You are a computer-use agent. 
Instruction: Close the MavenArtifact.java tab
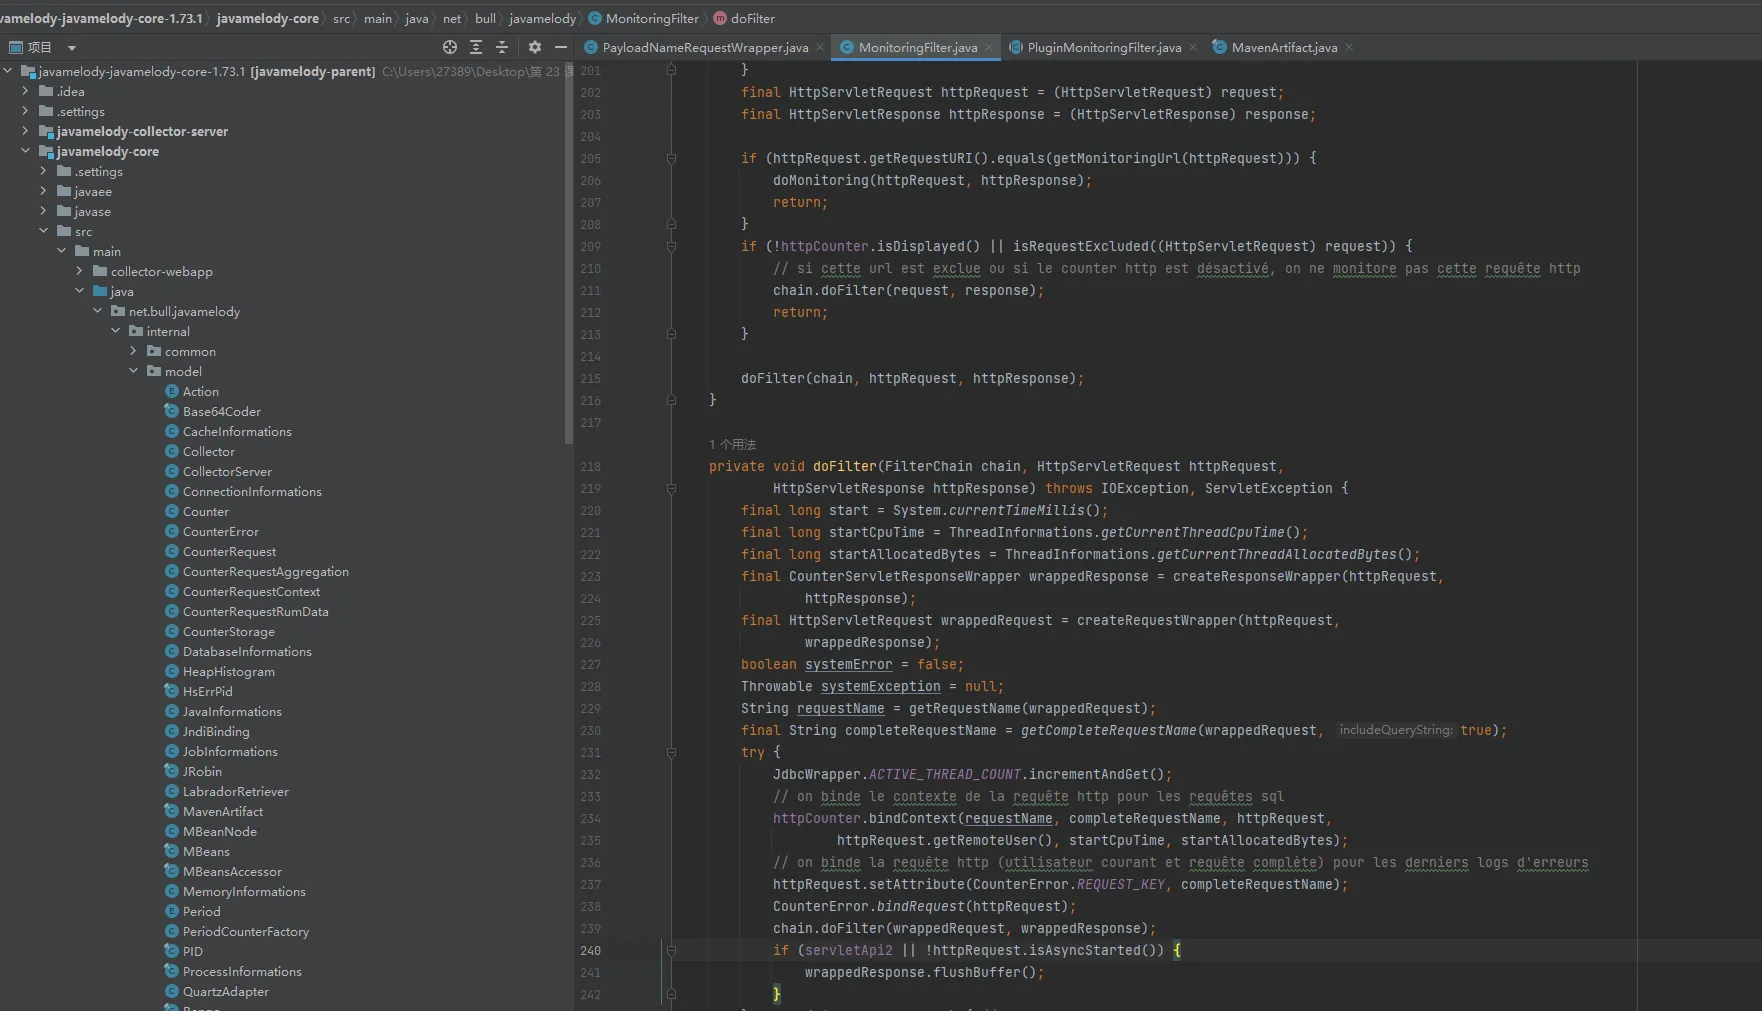pyautogui.click(x=1349, y=47)
